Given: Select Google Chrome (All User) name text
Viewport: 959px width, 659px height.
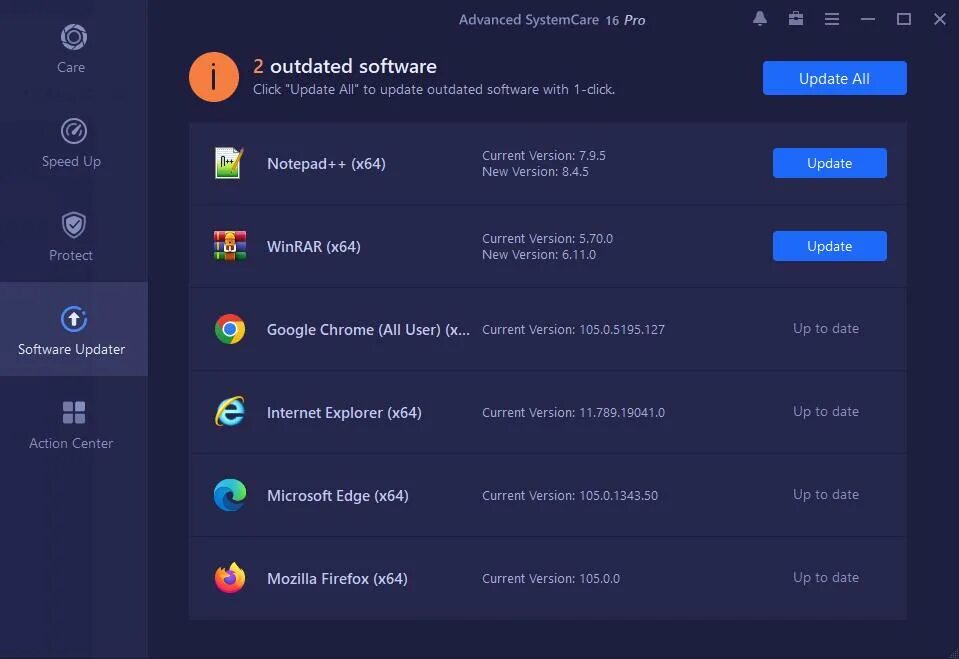Looking at the screenshot, I should [x=368, y=330].
